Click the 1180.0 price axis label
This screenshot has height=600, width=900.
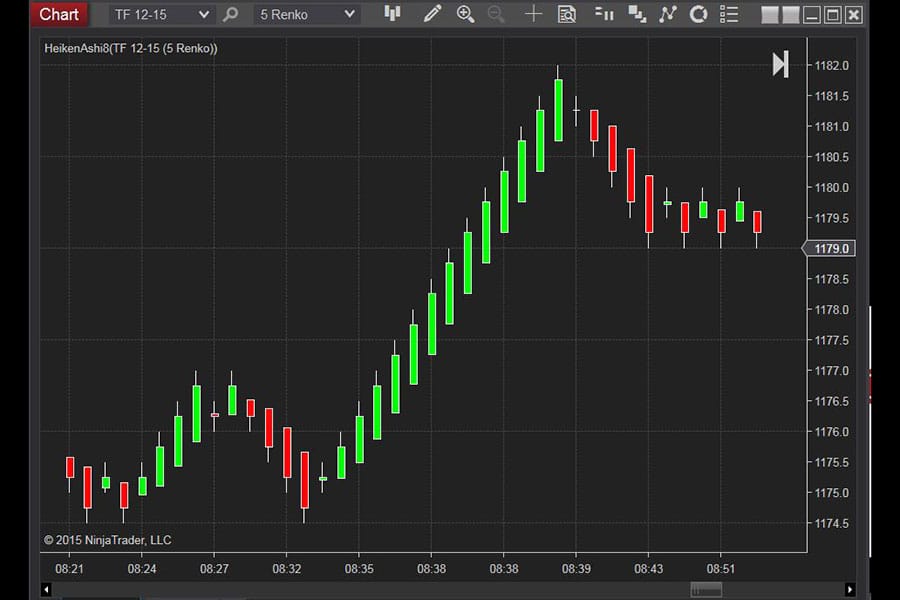click(x=831, y=188)
